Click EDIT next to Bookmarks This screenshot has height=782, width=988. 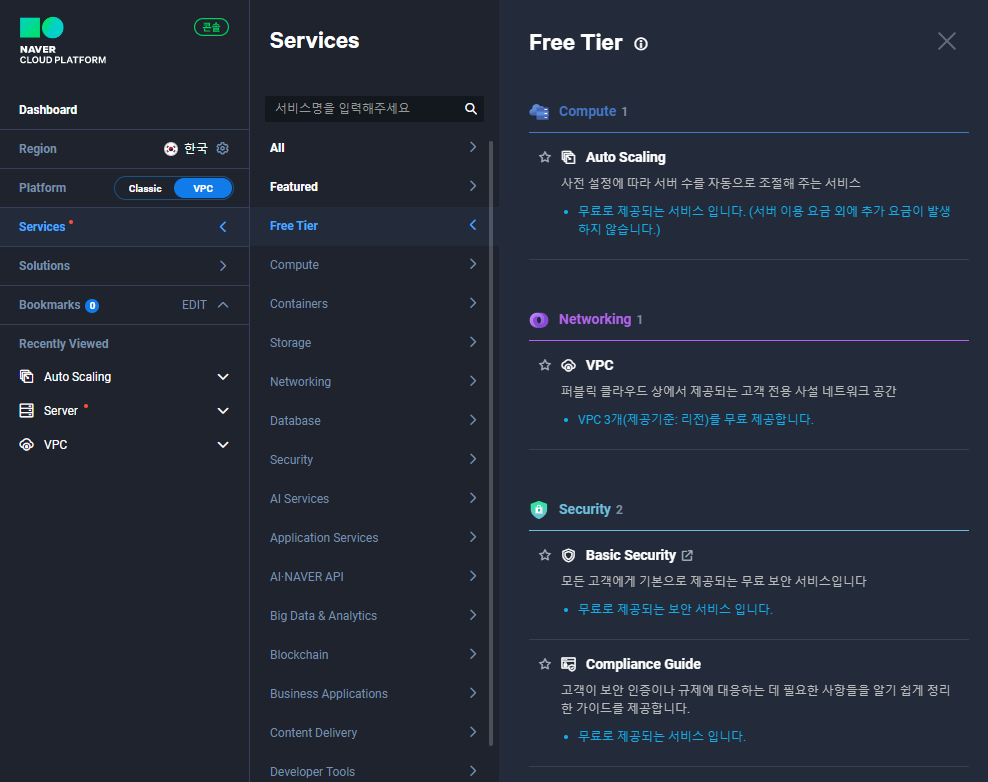[194, 305]
